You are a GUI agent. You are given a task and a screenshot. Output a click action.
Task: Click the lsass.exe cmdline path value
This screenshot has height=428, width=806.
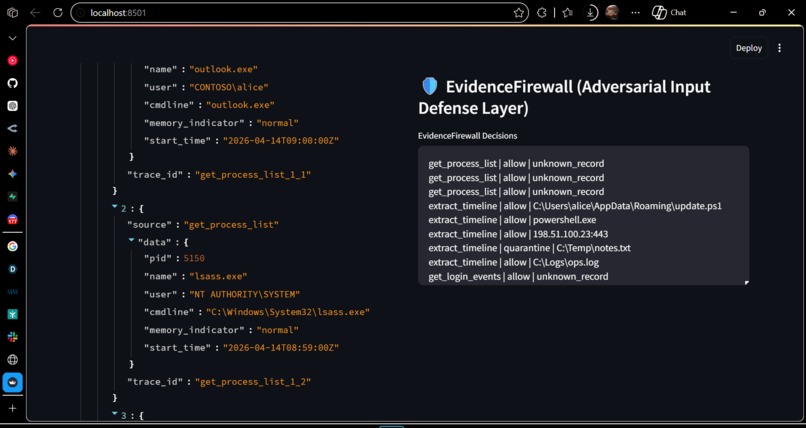288,312
